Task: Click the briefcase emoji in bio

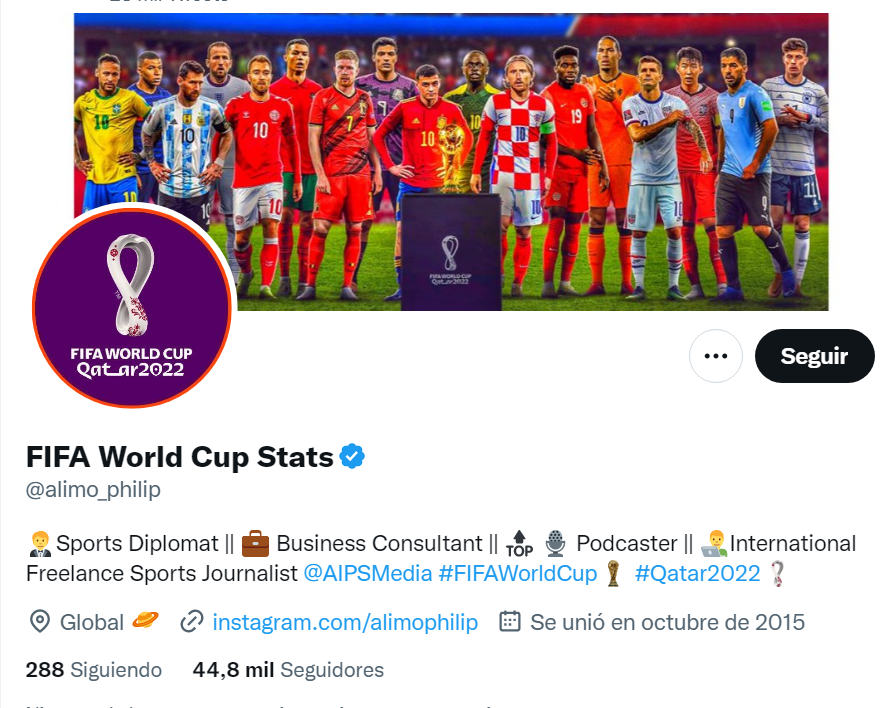Action: point(256,544)
